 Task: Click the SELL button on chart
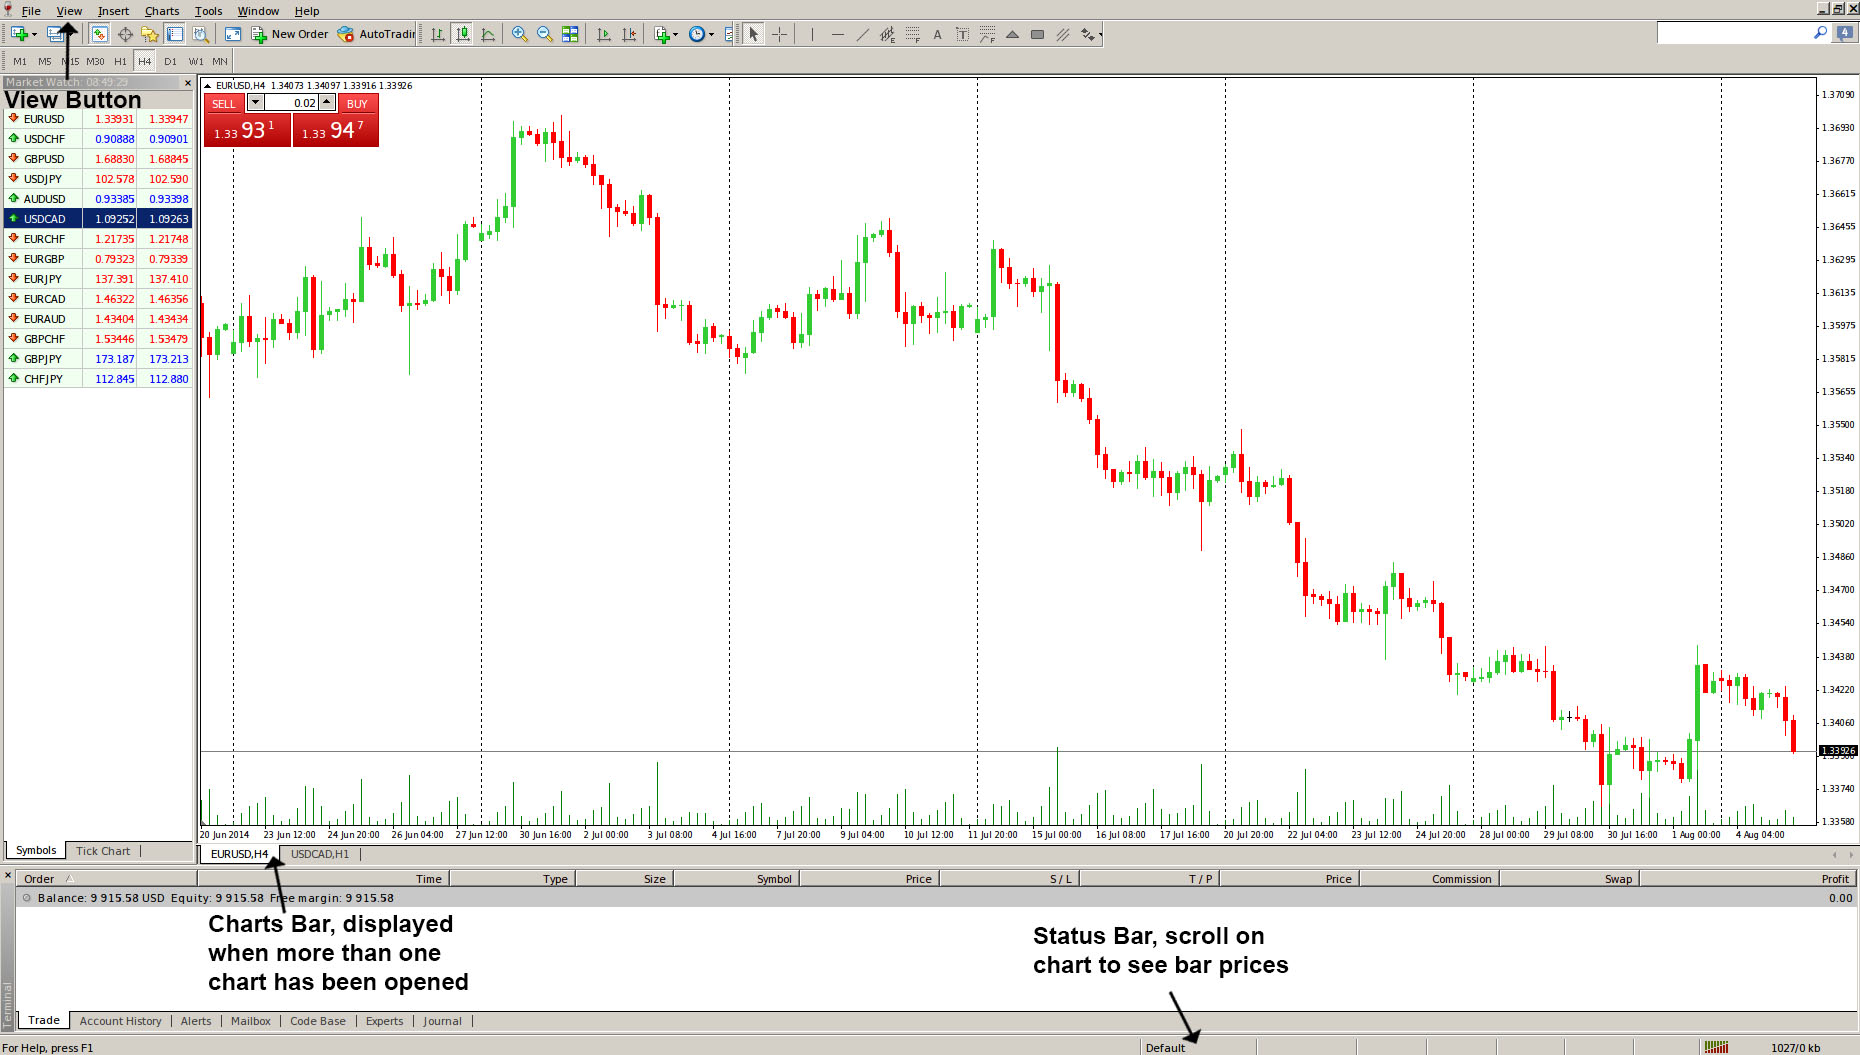pyautogui.click(x=224, y=104)
